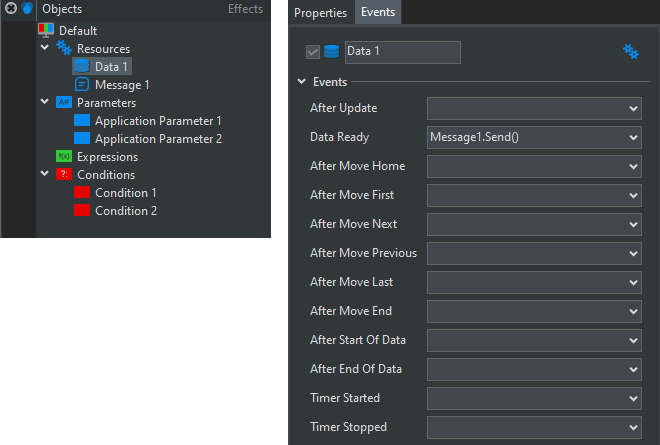660x445 pixels.
Task: Collapse the Resources tree node
Action: [x=45, y=49]
